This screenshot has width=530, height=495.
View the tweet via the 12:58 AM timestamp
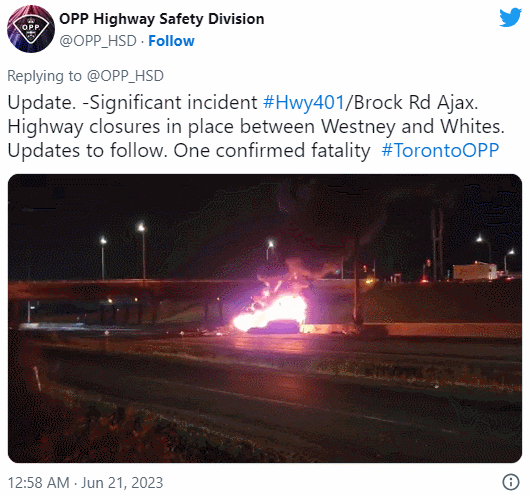[x=38, y=482]
